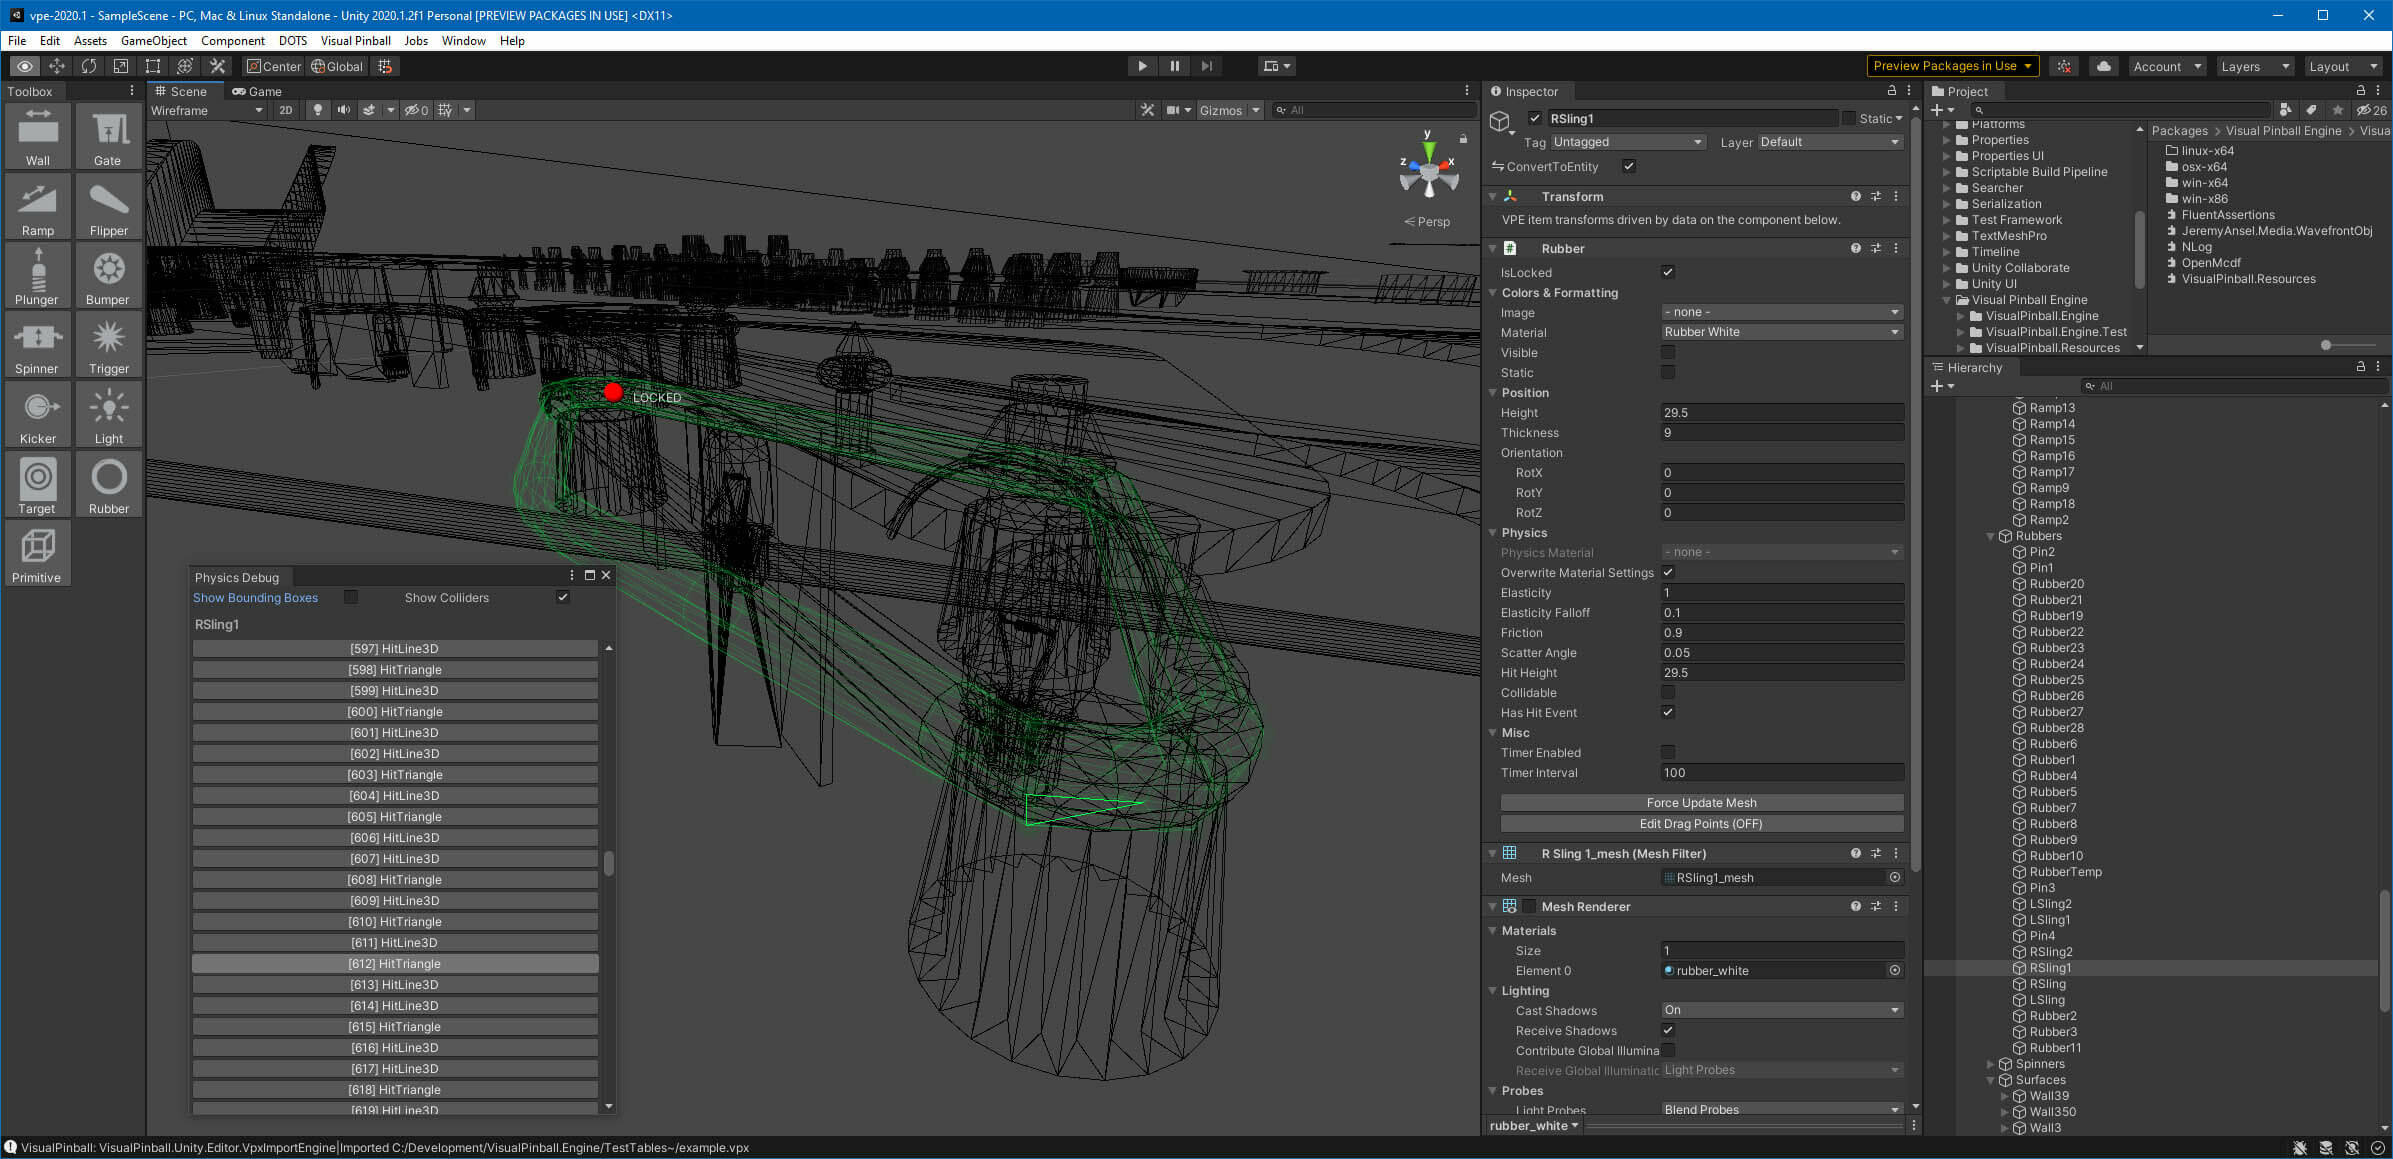Toggle Show Colliders checkbox

(563, 597)
